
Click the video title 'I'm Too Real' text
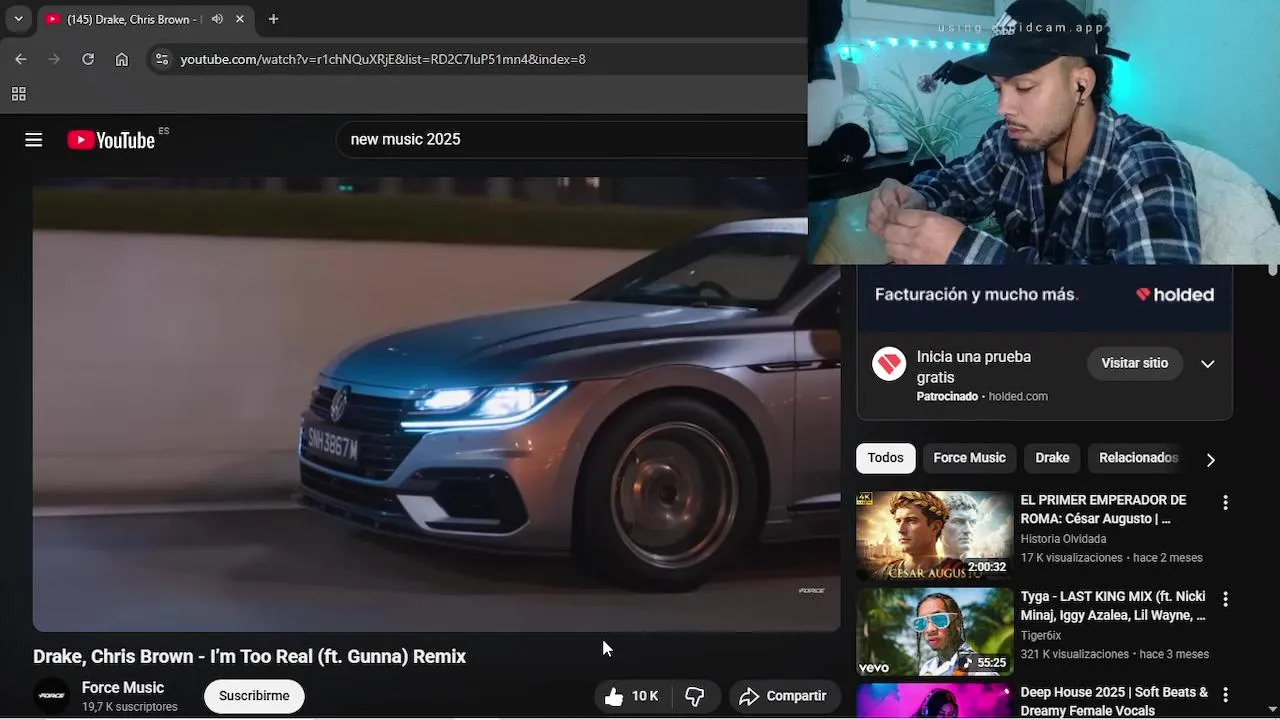pyautogui.click(x=250, y=656)
